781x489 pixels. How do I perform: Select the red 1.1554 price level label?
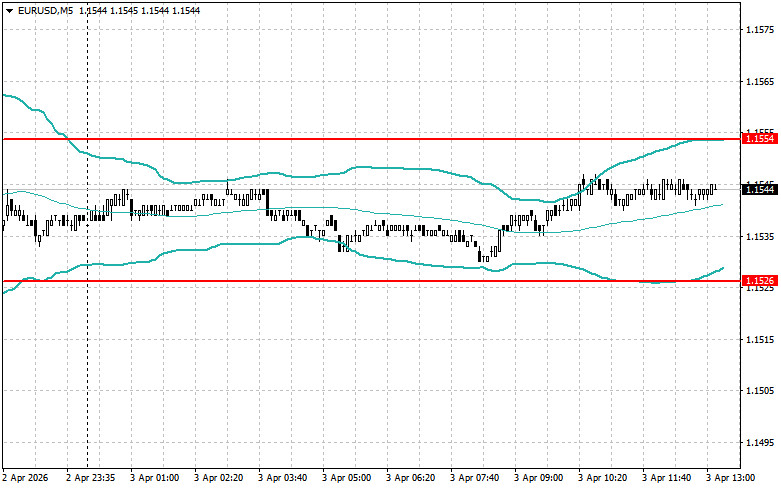[x=760, y=139]
